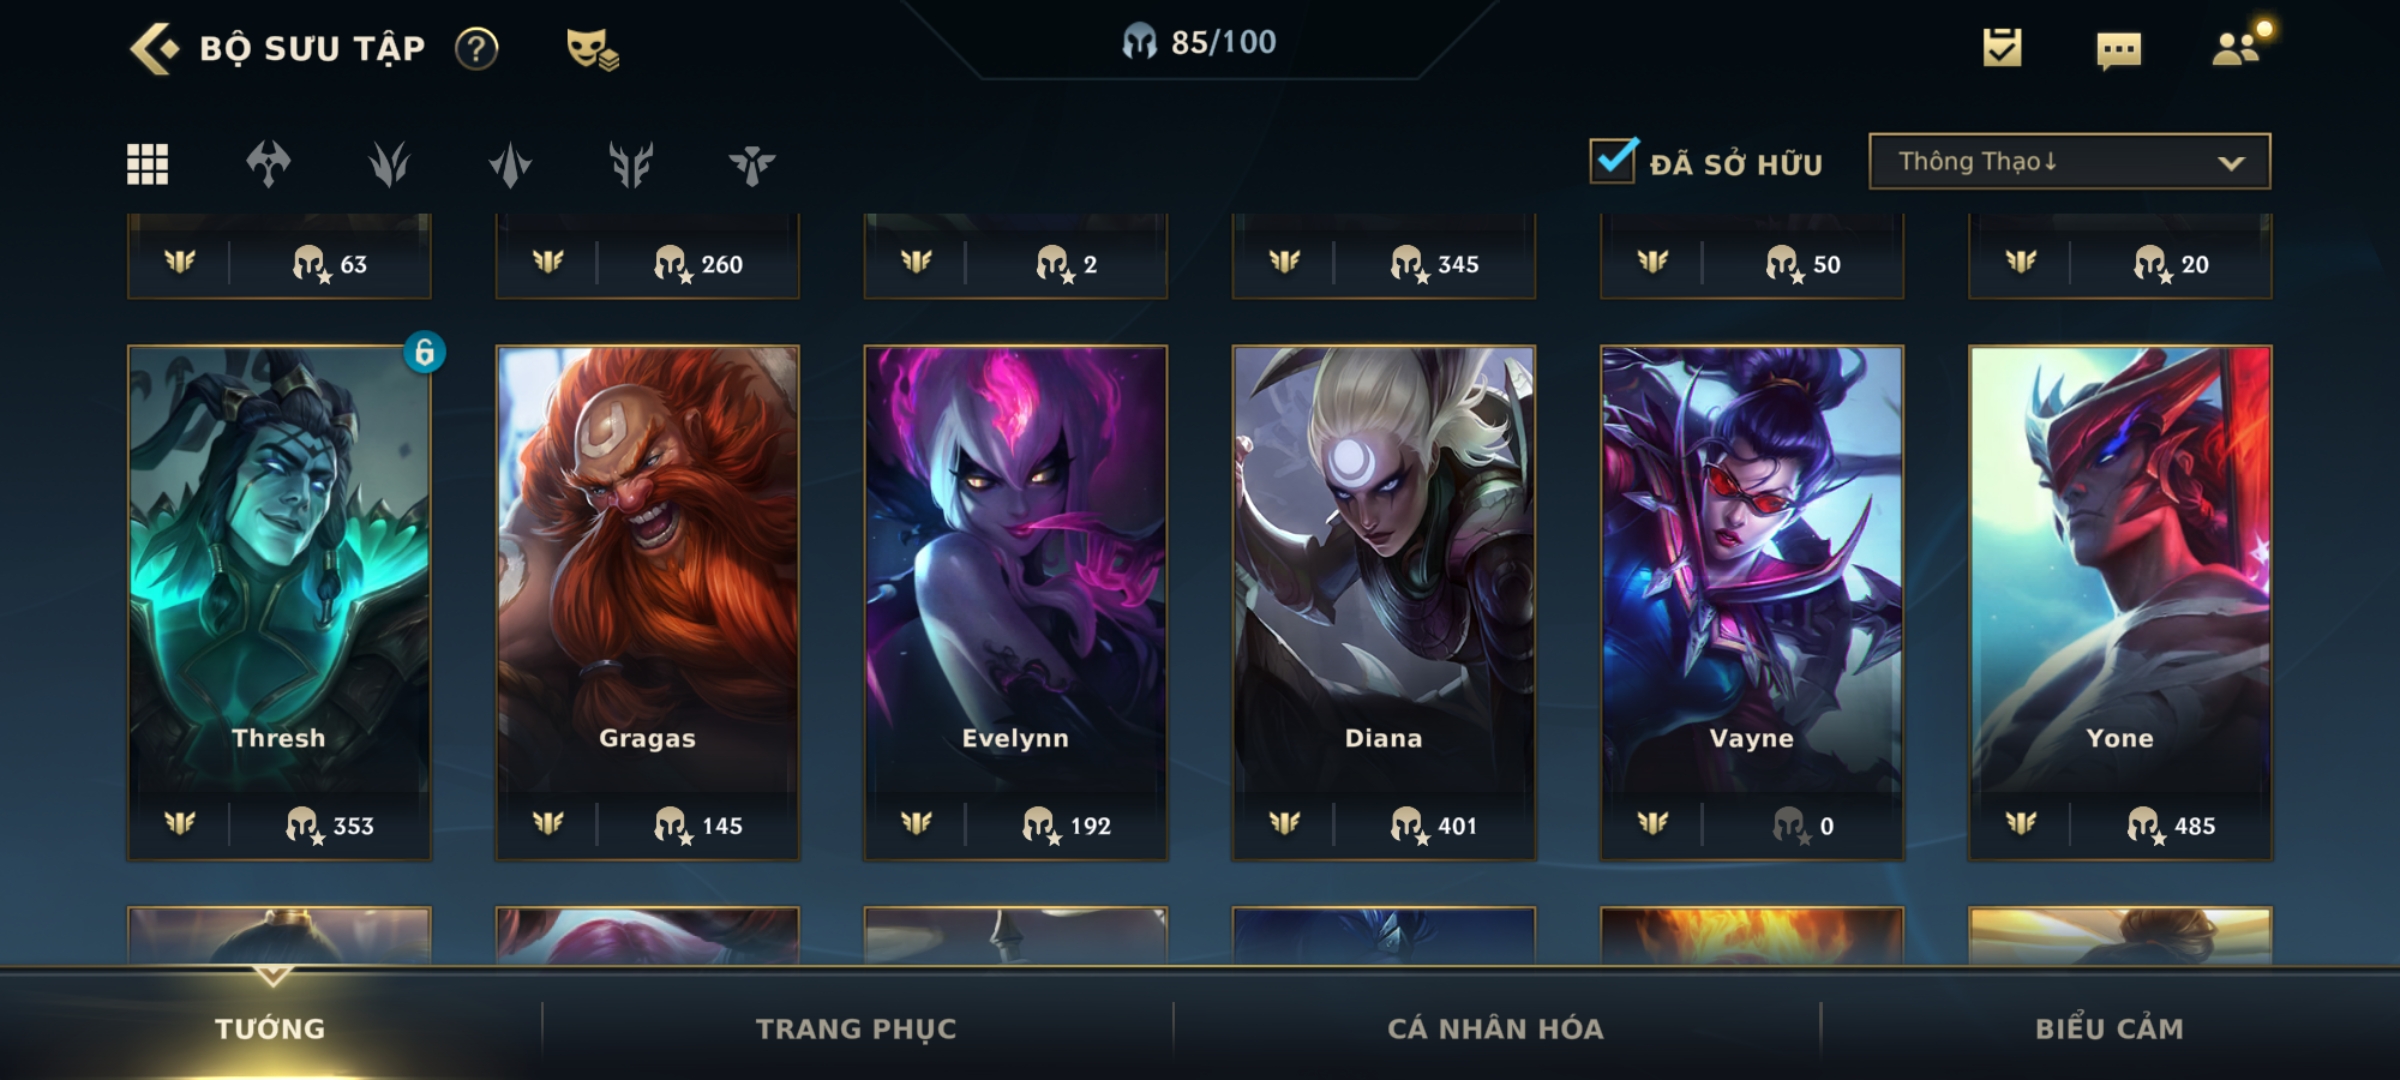Open the chat bubble icon
Screen dimensions: 2400x1080
click(2118, 50)
